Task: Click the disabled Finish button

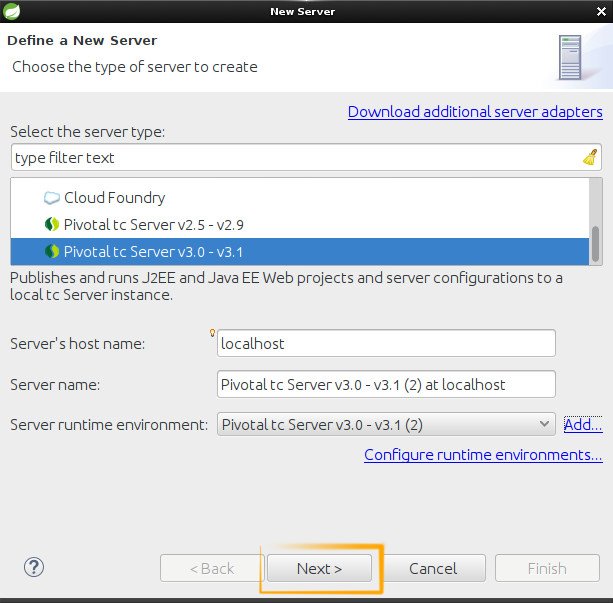Action: (547, 568)
